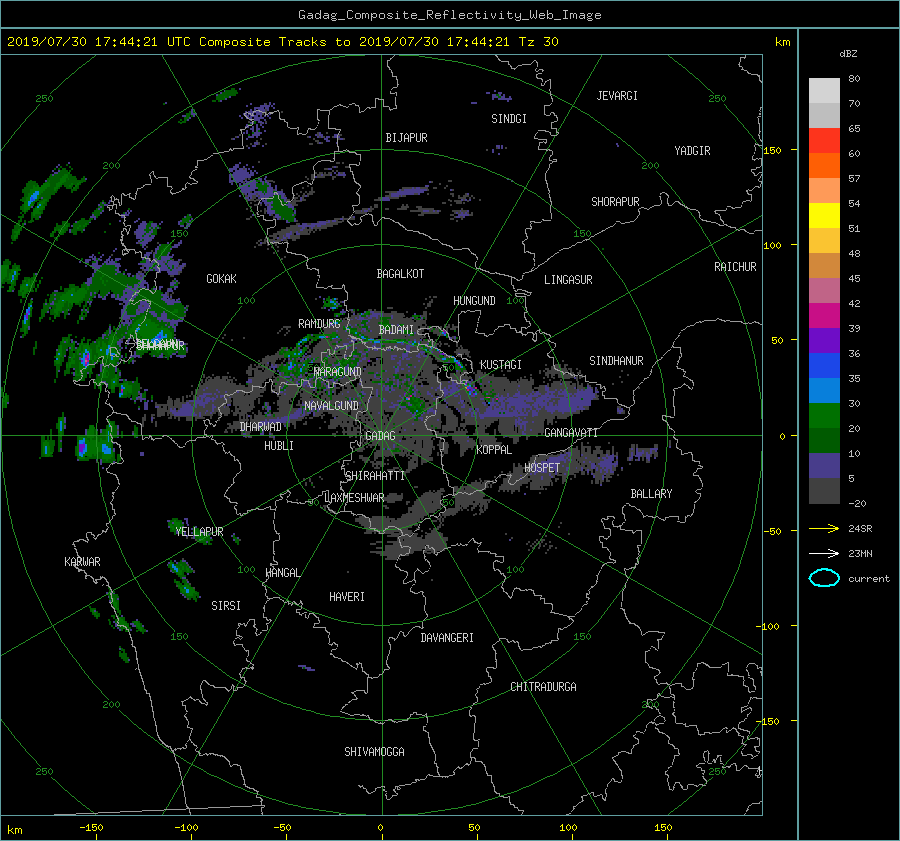Click the HUNGUND city label
The width and height of the screenshot is (900, 841).
(474, 301)
